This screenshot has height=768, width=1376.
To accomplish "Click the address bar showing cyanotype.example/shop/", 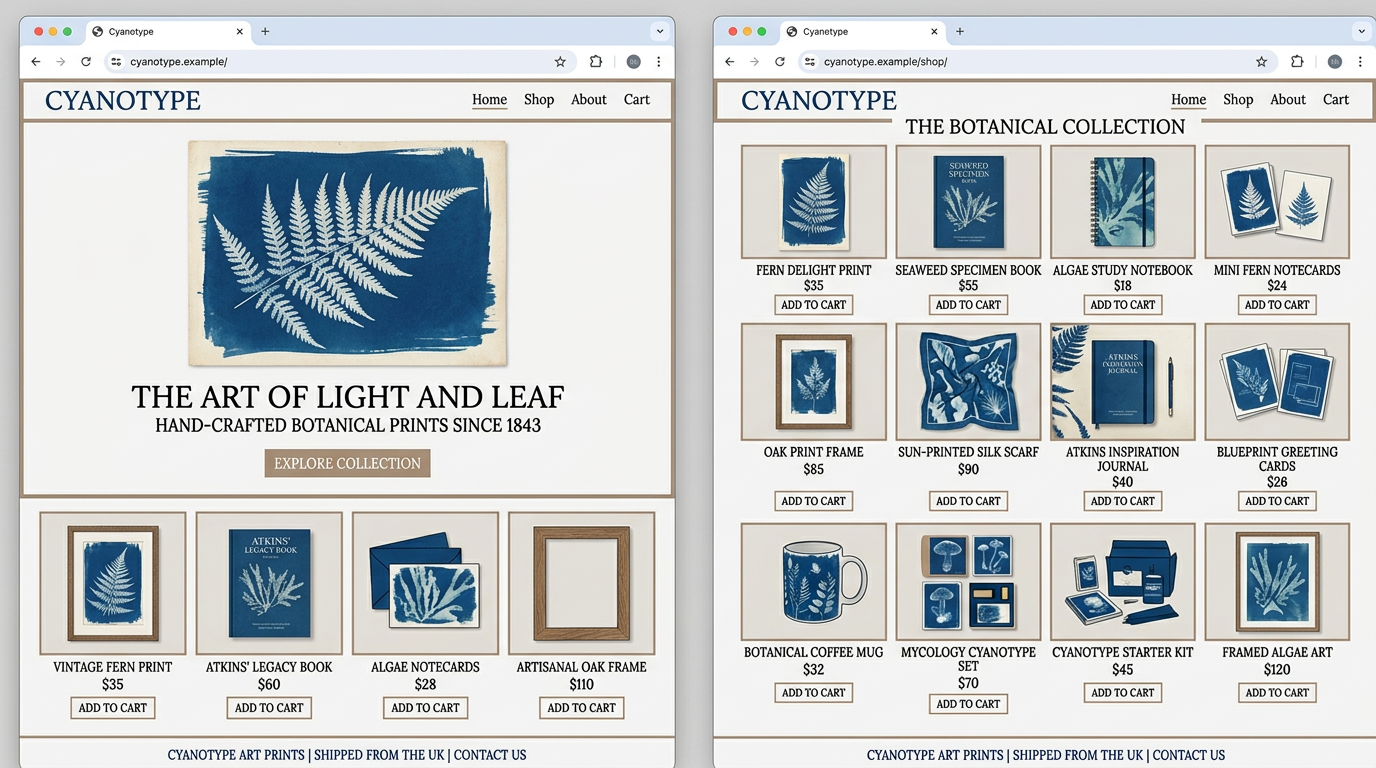I will [x=1030, y=62].
